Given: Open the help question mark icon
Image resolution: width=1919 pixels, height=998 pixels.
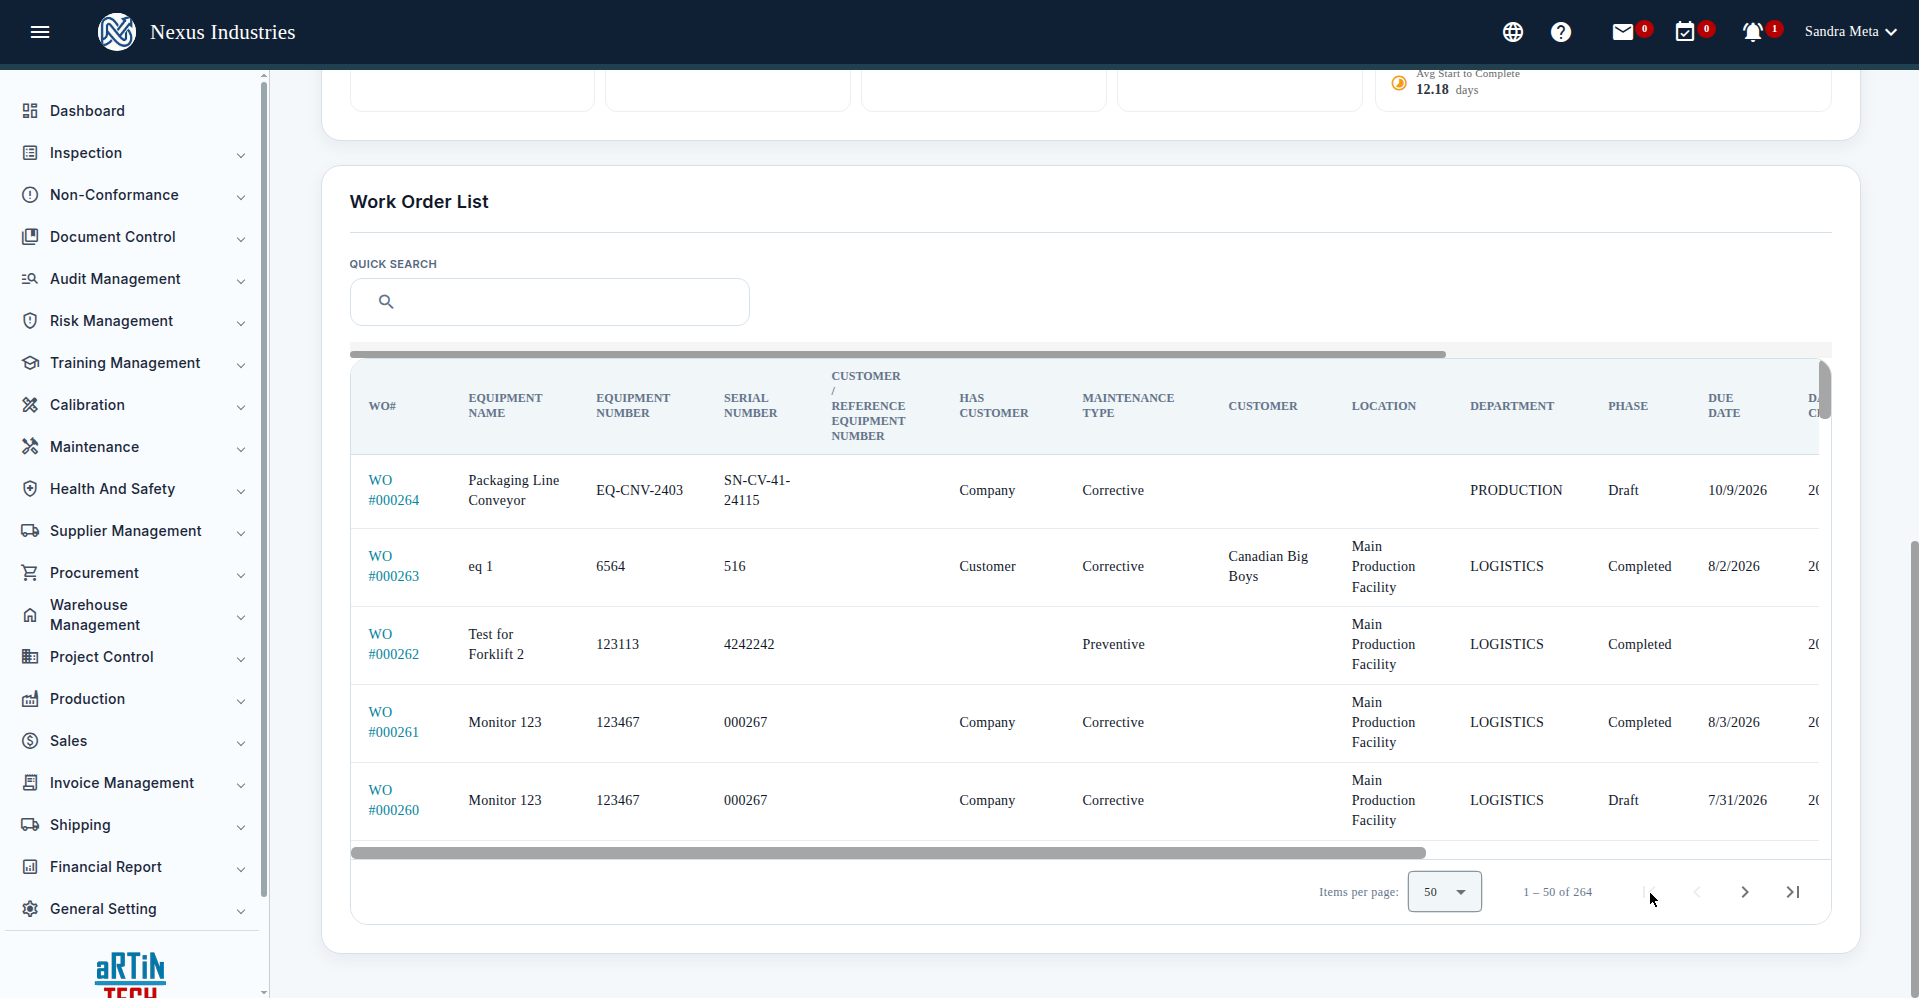Looking at the screenshot, I should (1561, 32).
